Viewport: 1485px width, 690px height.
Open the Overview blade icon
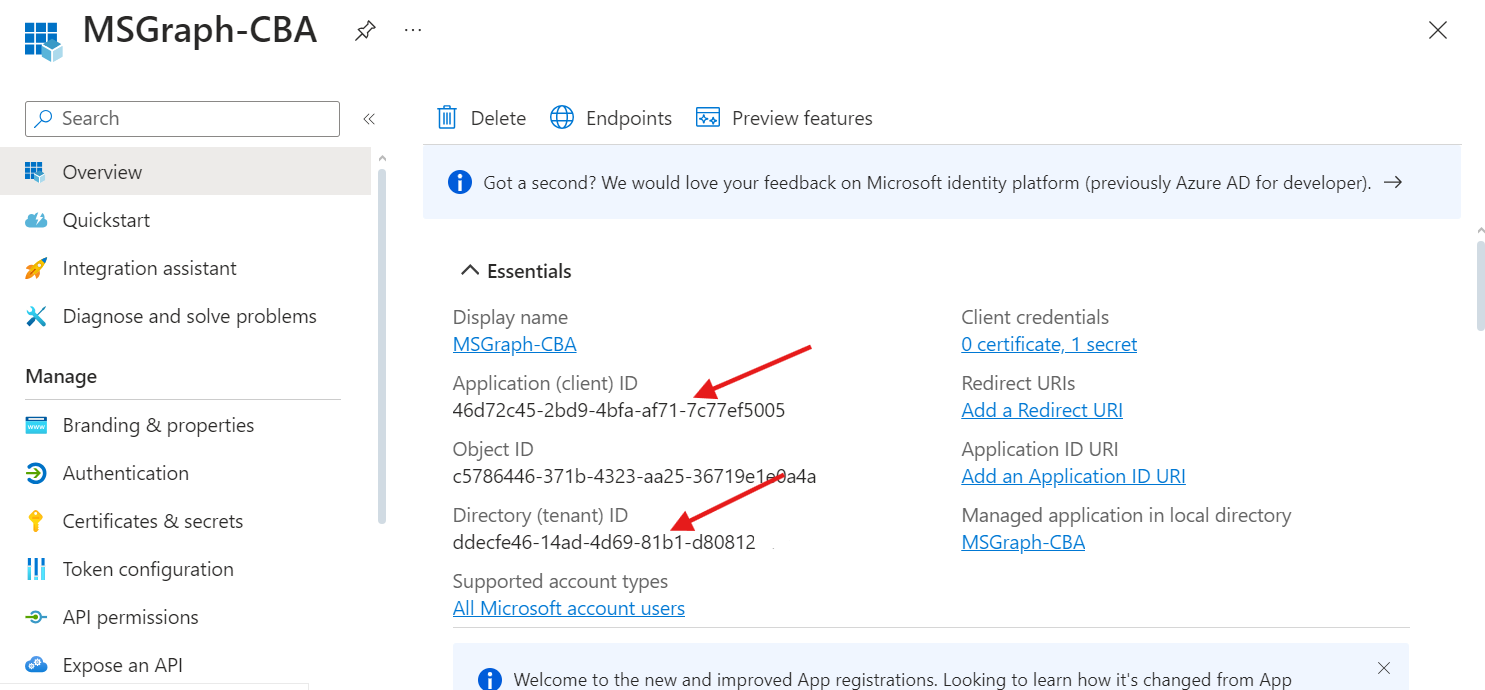[36, 171]
